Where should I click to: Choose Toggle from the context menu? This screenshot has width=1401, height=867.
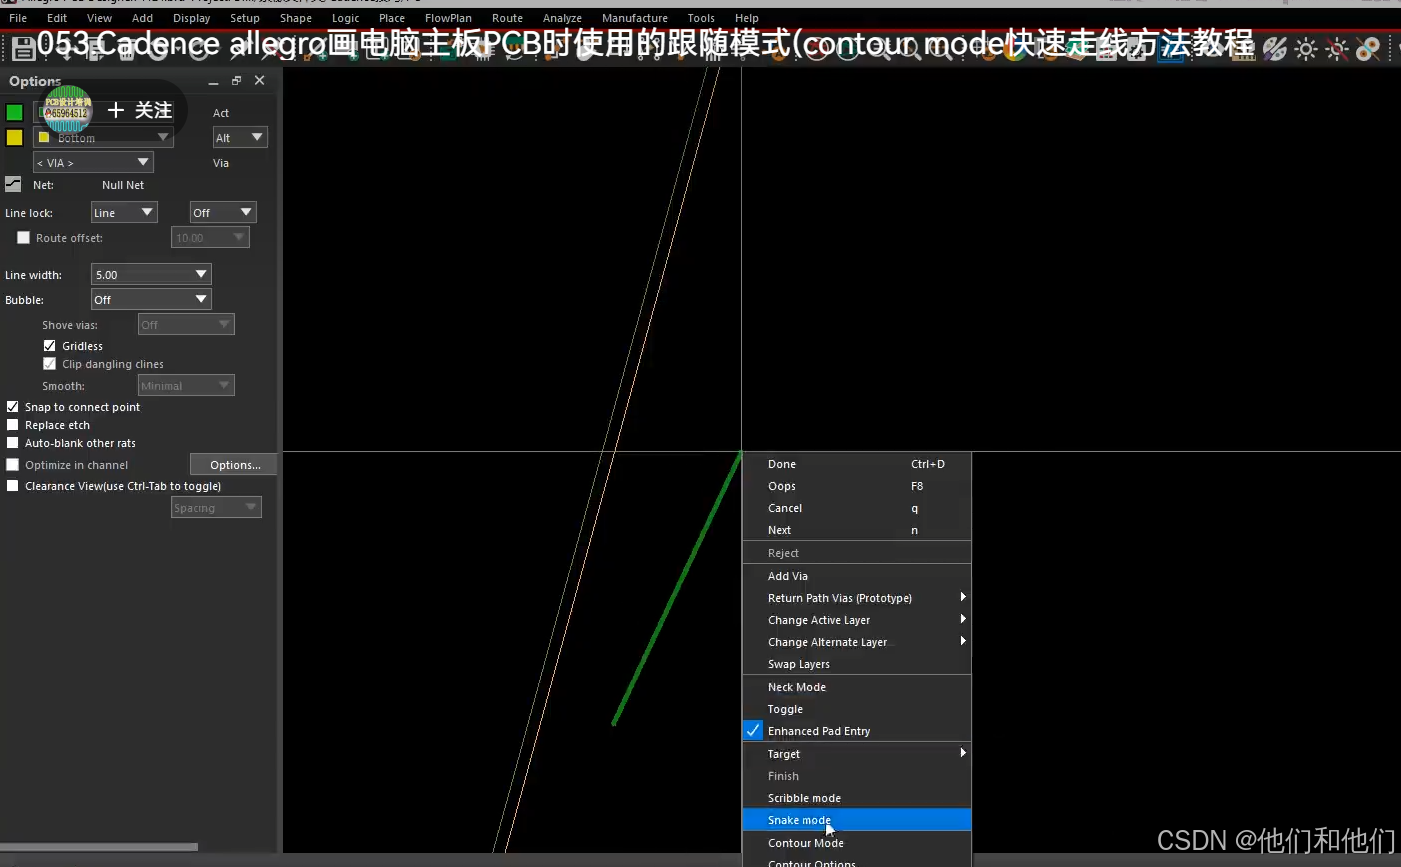857,709
